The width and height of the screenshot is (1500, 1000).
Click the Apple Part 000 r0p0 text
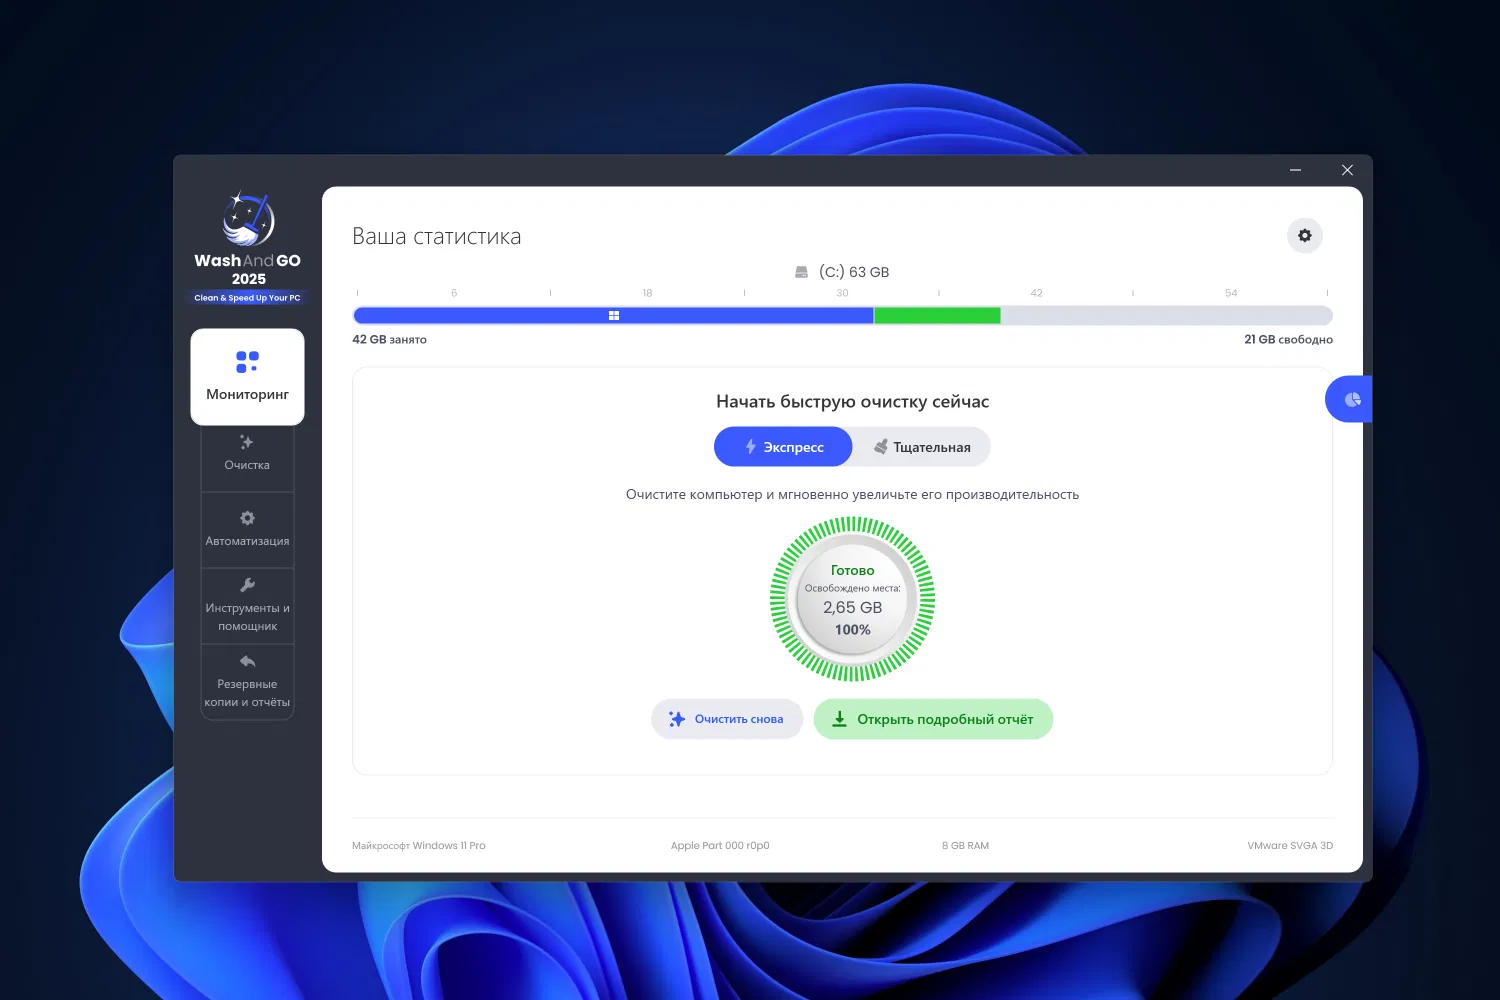pos(720,846)
